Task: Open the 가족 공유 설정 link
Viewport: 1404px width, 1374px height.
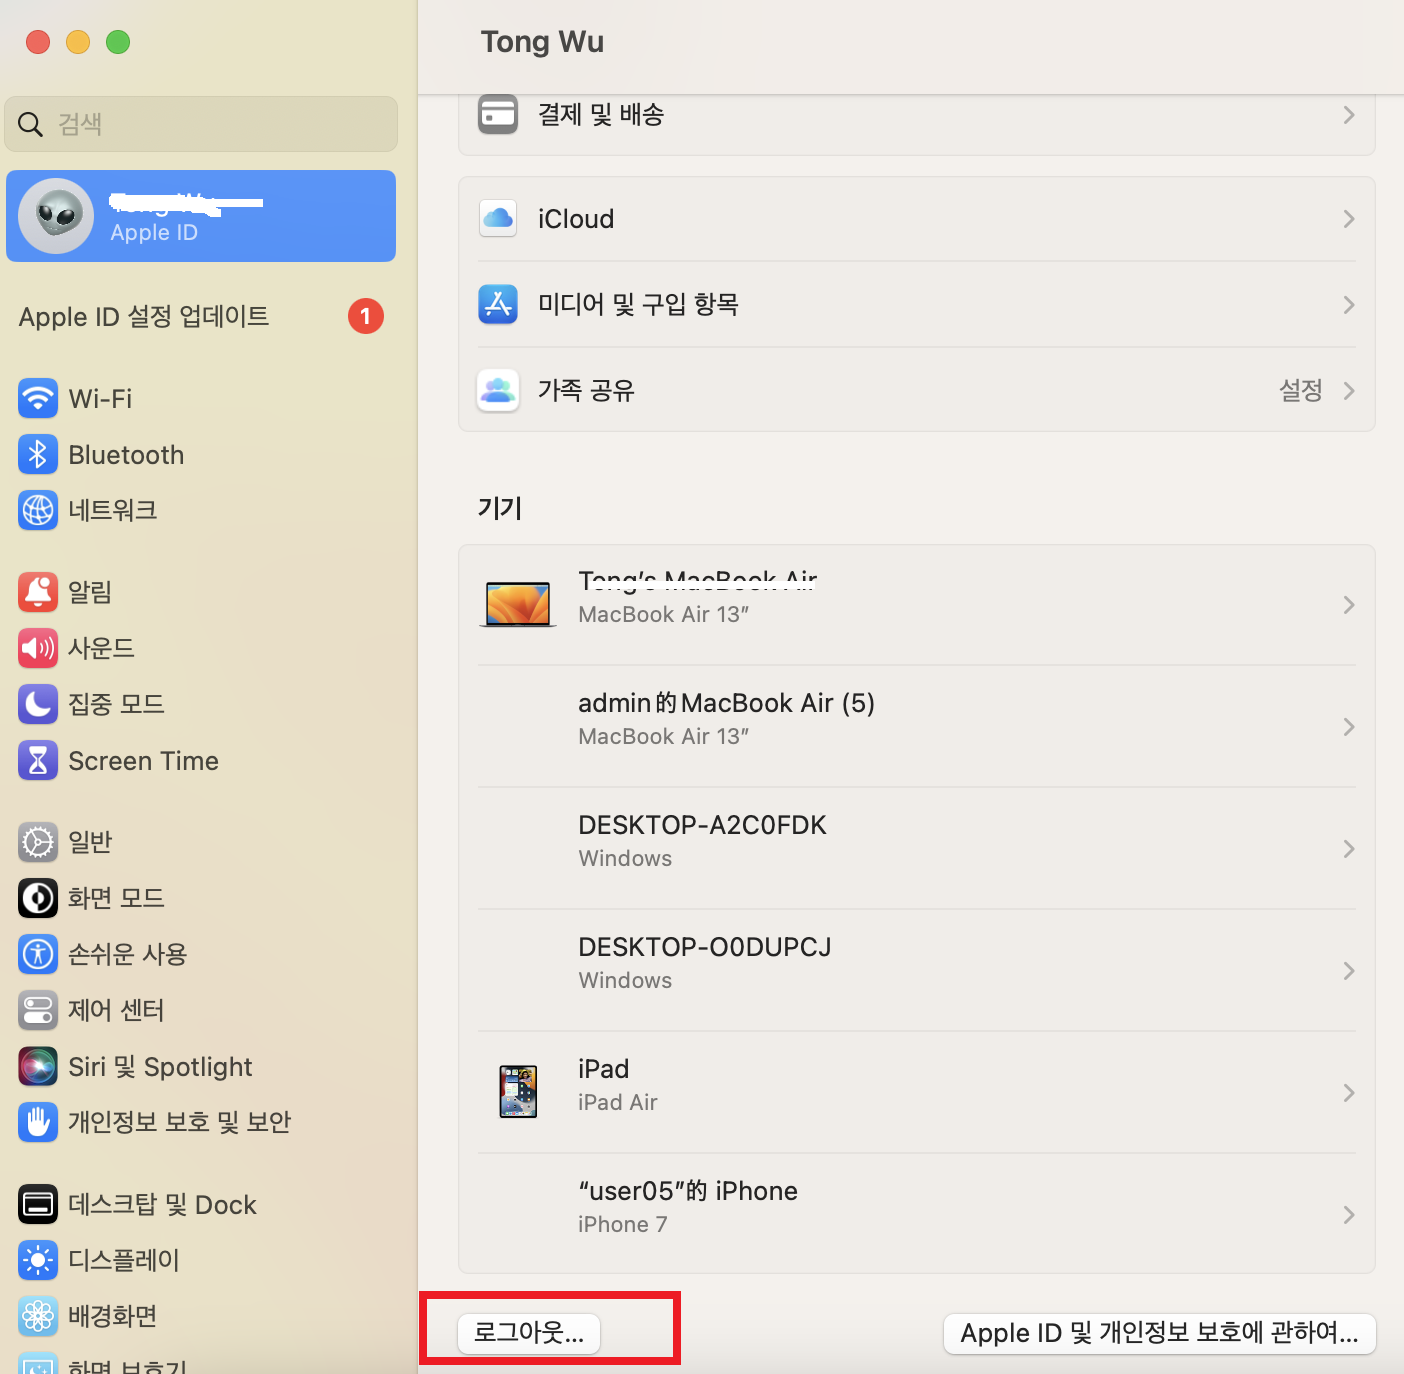Action: click(1301, 391)
